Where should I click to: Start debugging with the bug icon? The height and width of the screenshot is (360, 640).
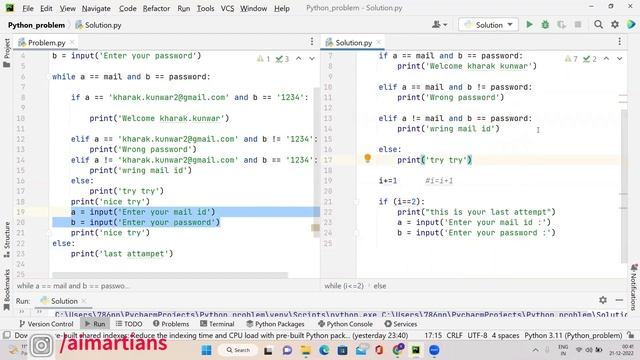coord(545,25)
